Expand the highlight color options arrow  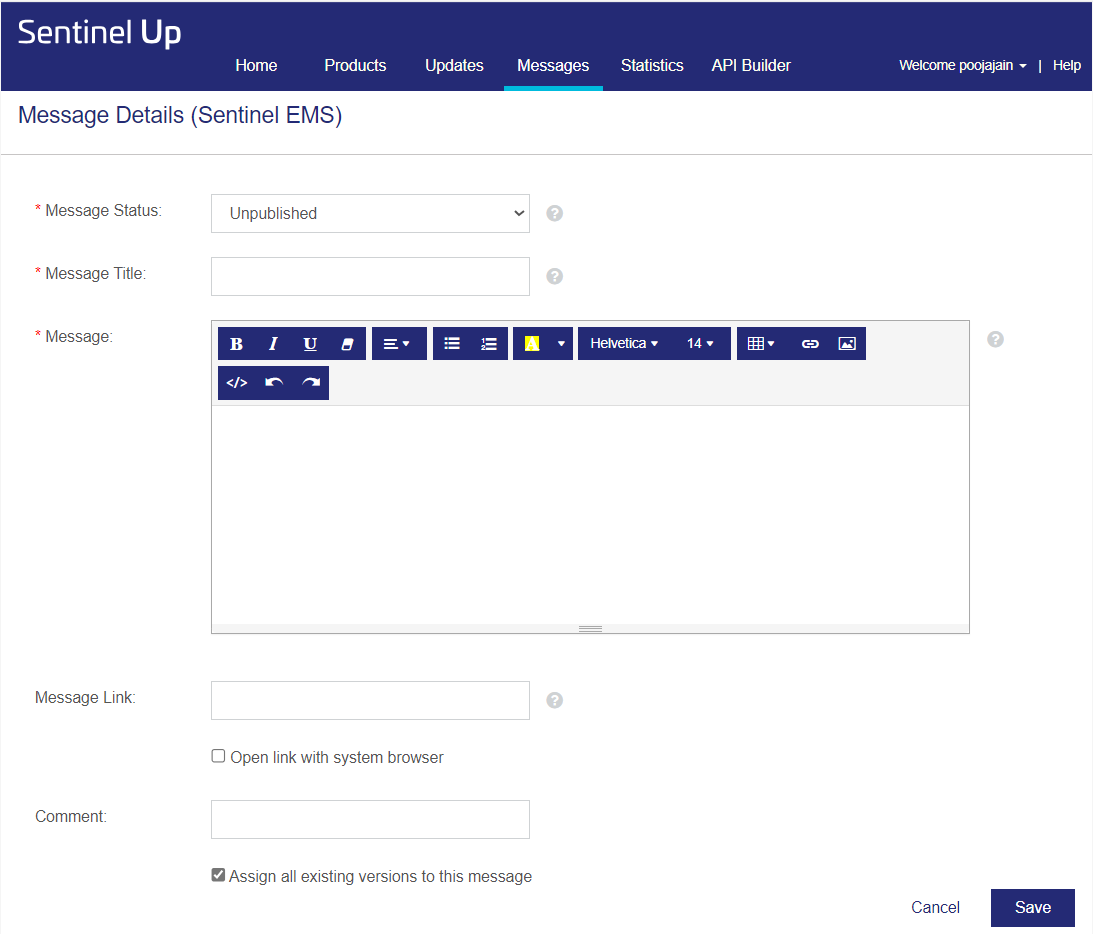[561, 344]
